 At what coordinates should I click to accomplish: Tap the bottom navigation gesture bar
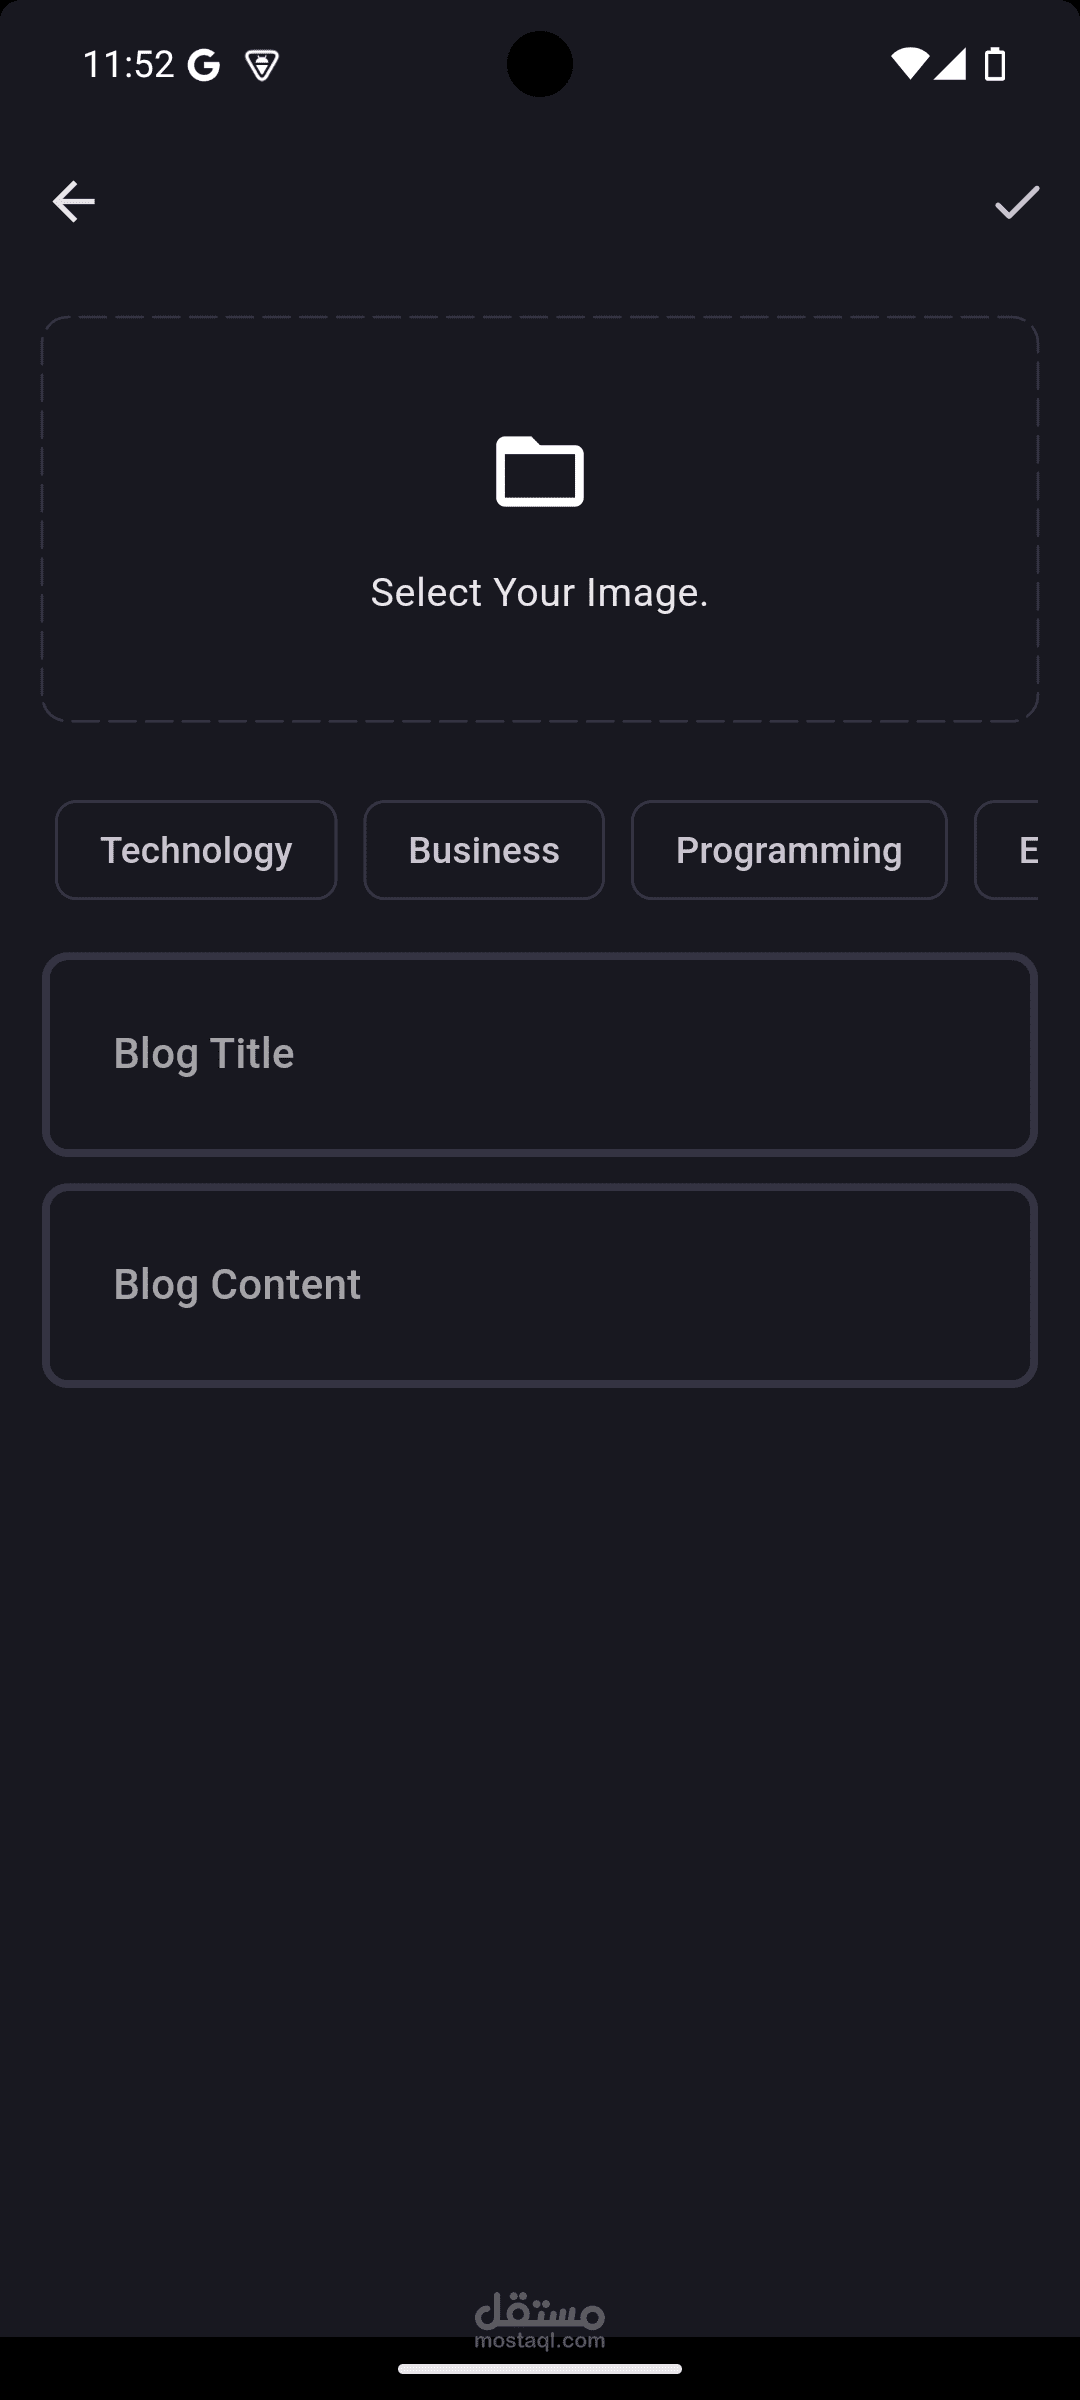(x=540, y=2368)
